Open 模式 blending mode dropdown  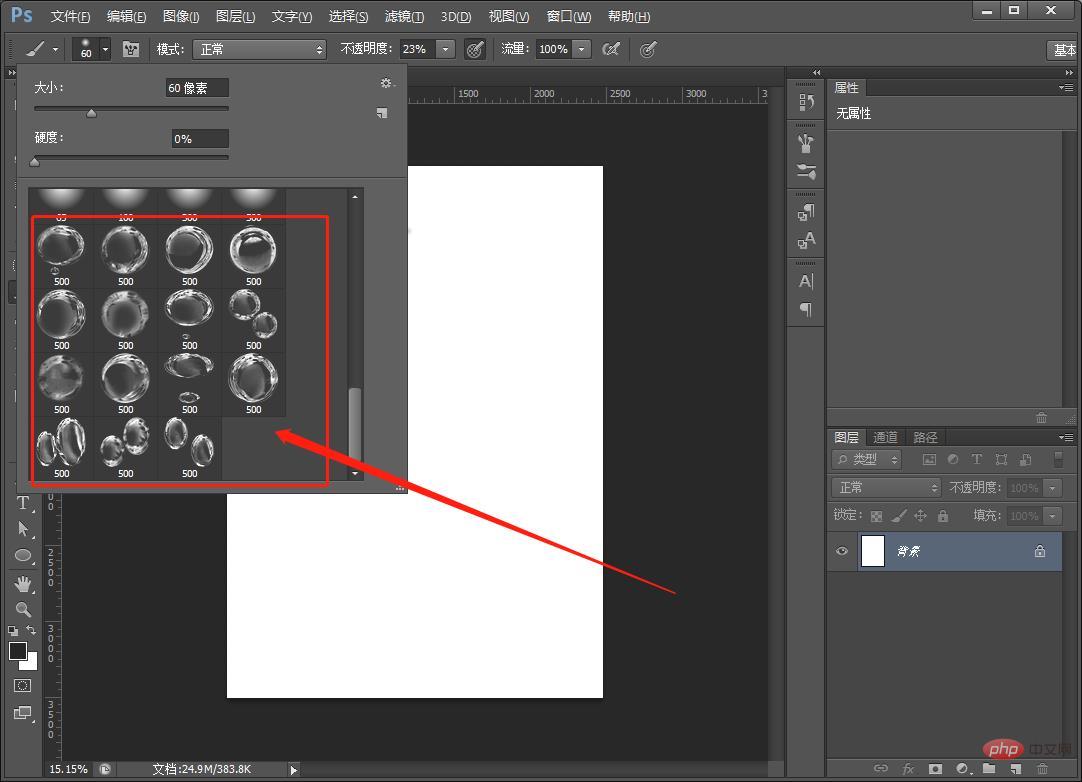259,49
